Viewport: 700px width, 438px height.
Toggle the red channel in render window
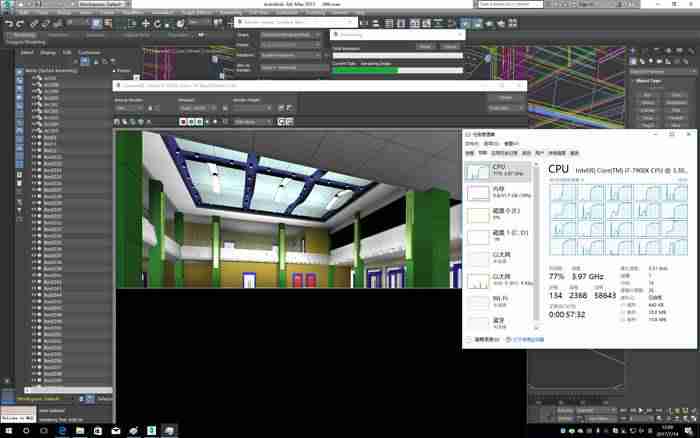point(183,121)
